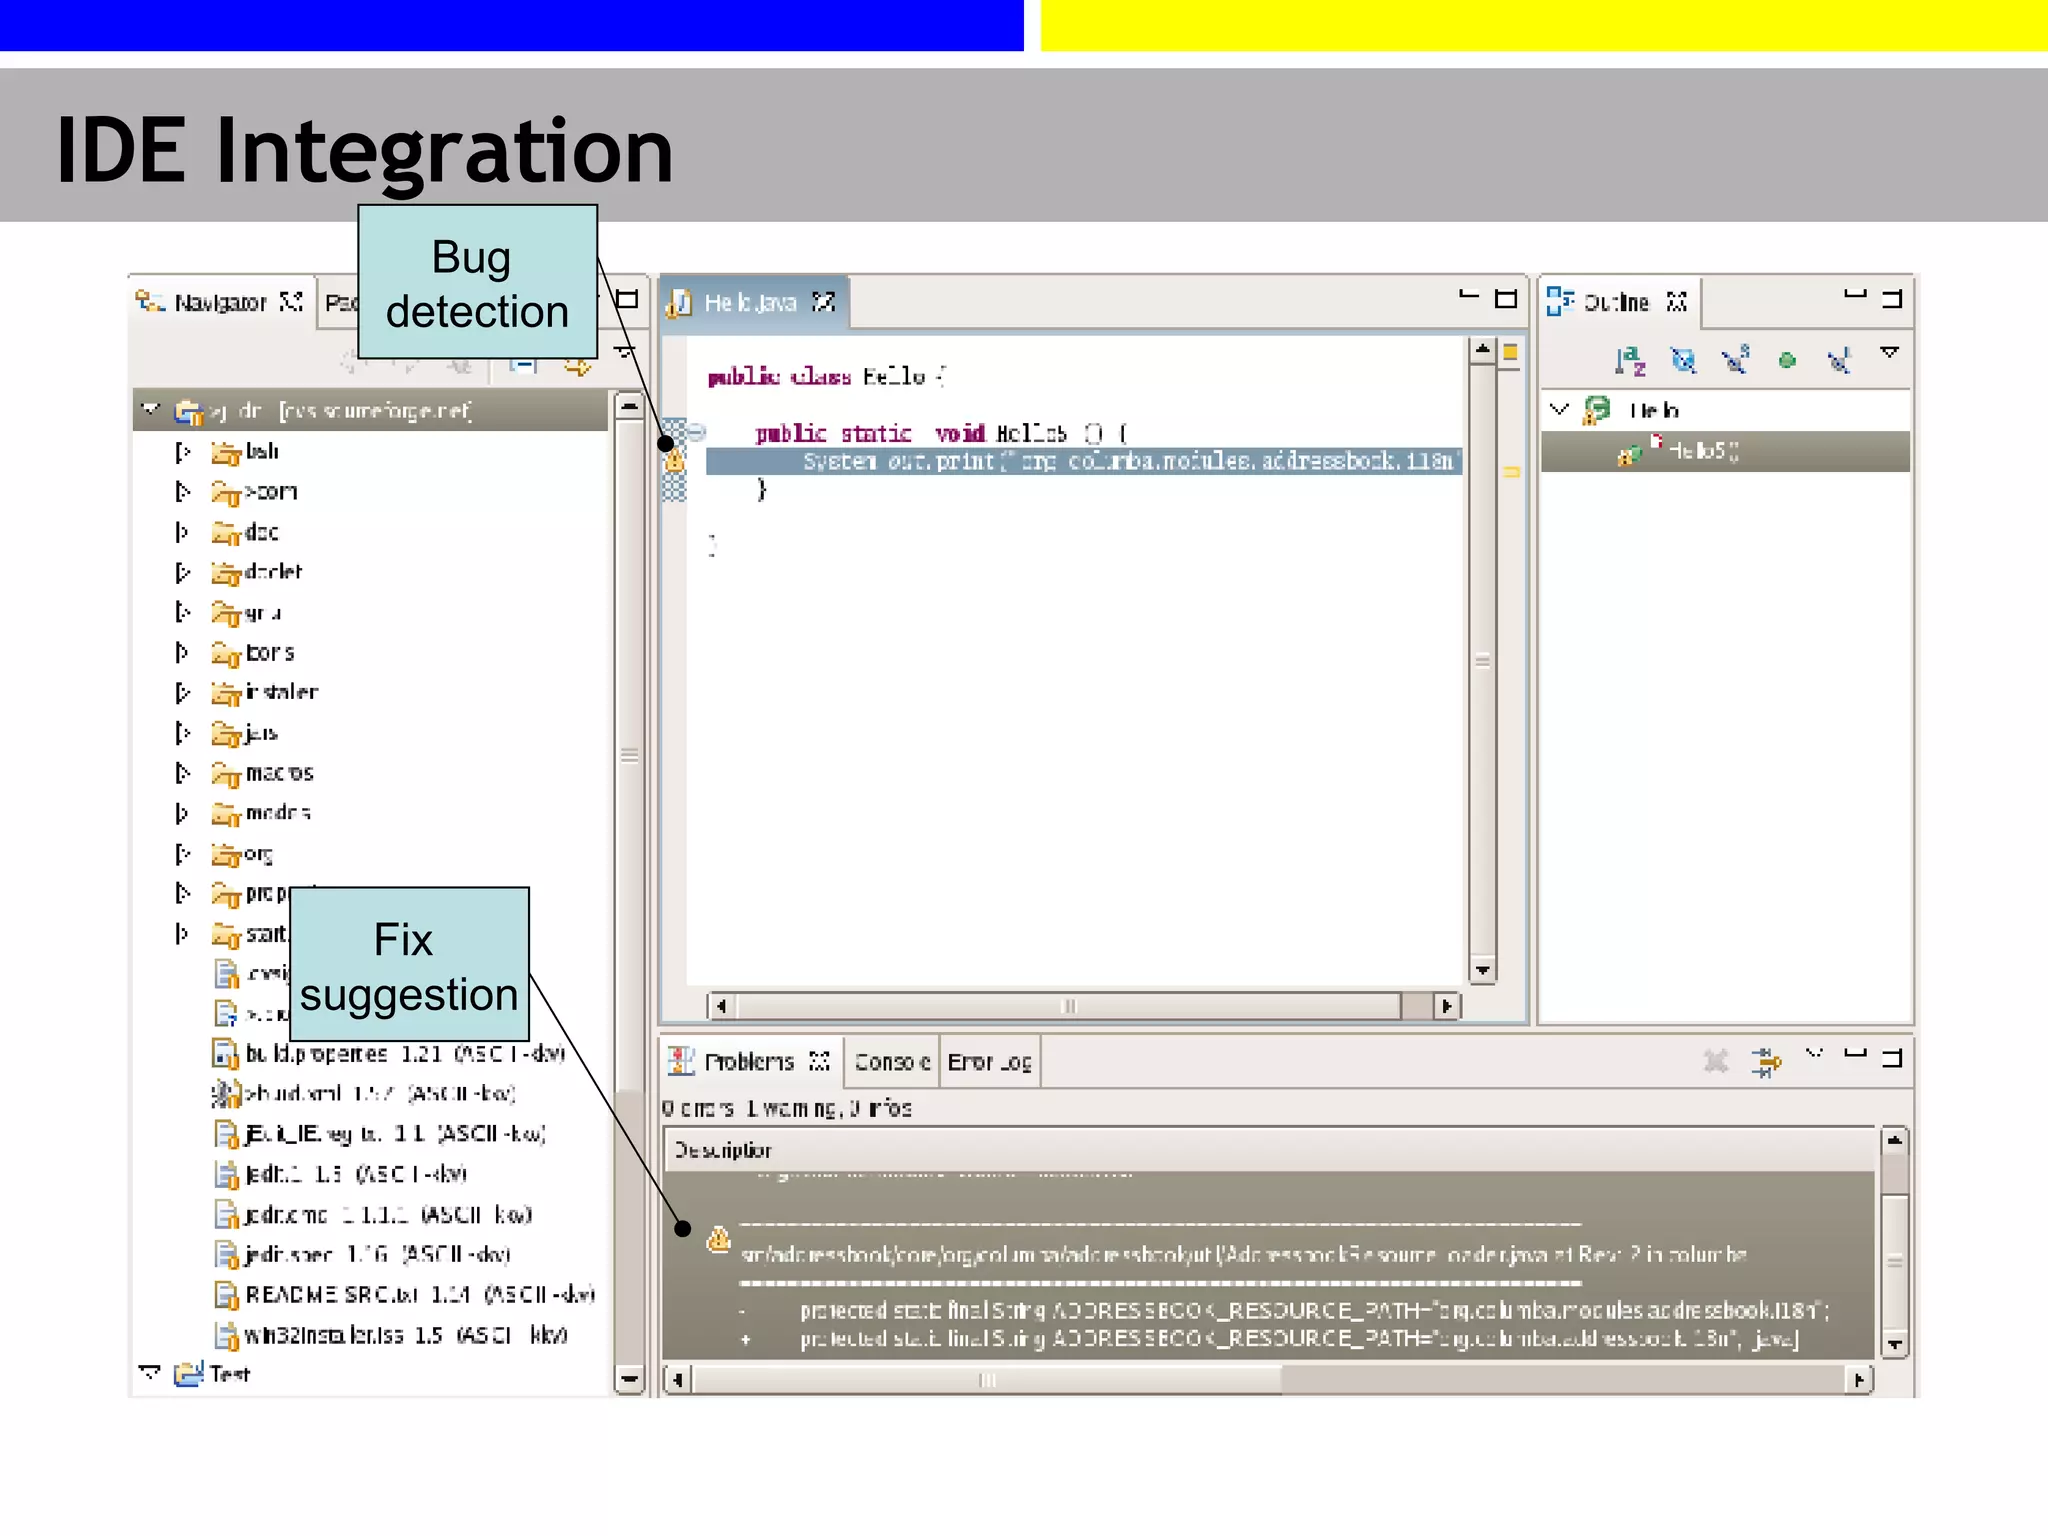2048x1536 pixels.
Task: Click Collapse All icon in Navigator toolbar
Action: coord(523,364)
